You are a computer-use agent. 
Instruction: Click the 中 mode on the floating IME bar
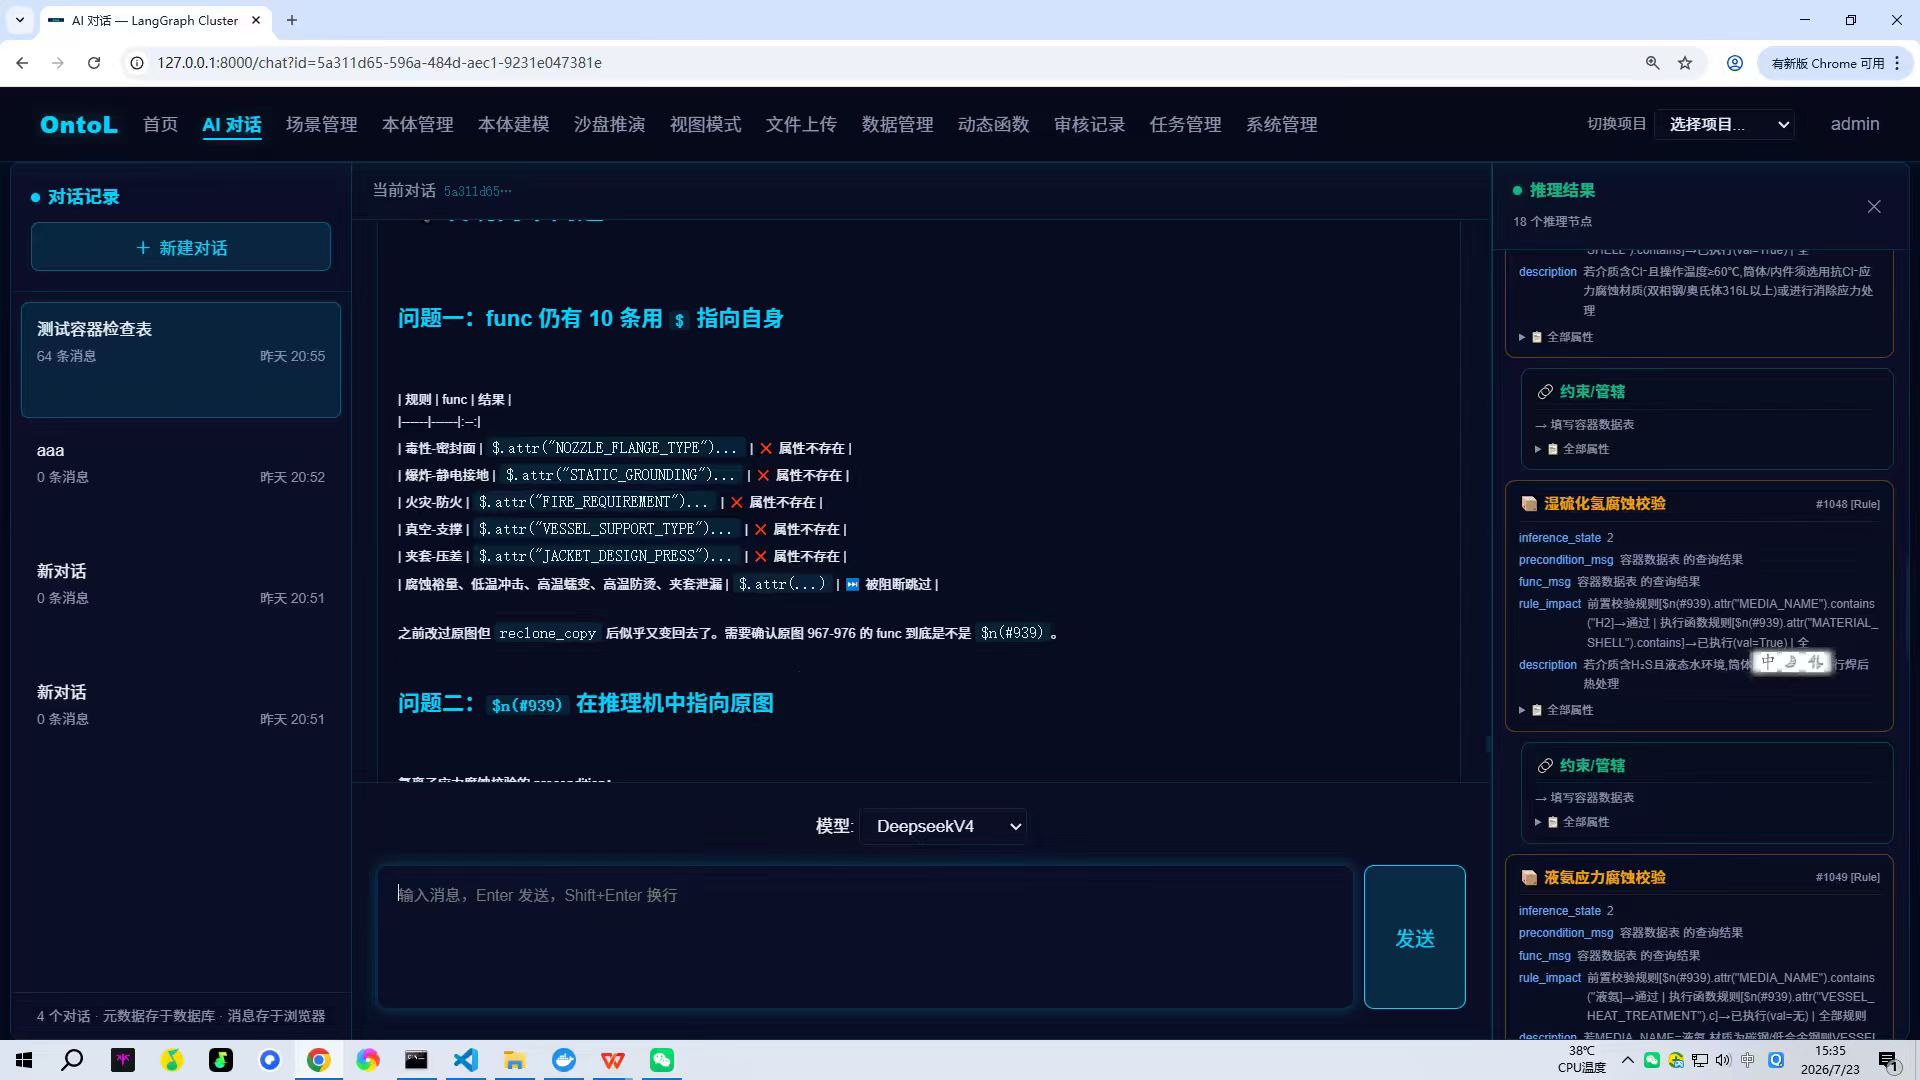tap(1768, 662)
